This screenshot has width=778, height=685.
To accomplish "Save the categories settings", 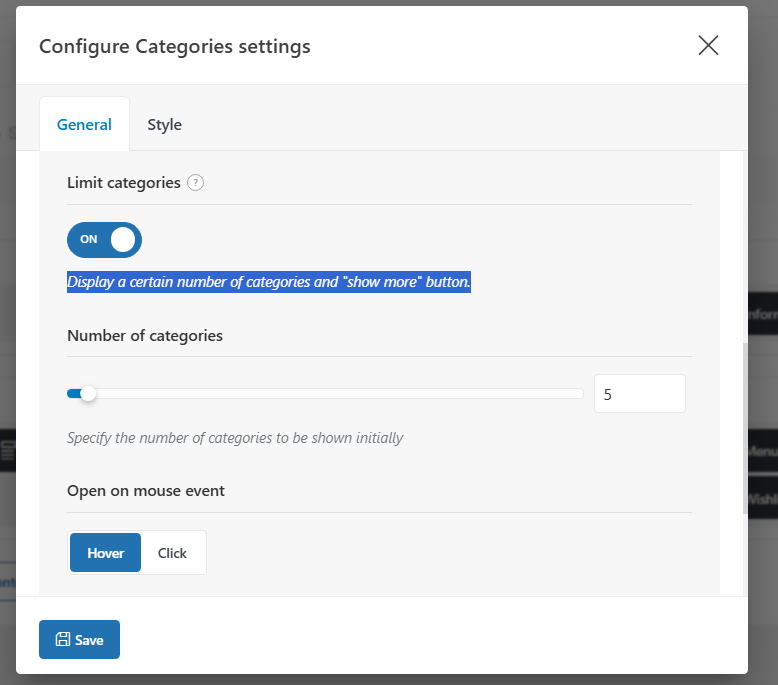I will click(x=79, y=639).
